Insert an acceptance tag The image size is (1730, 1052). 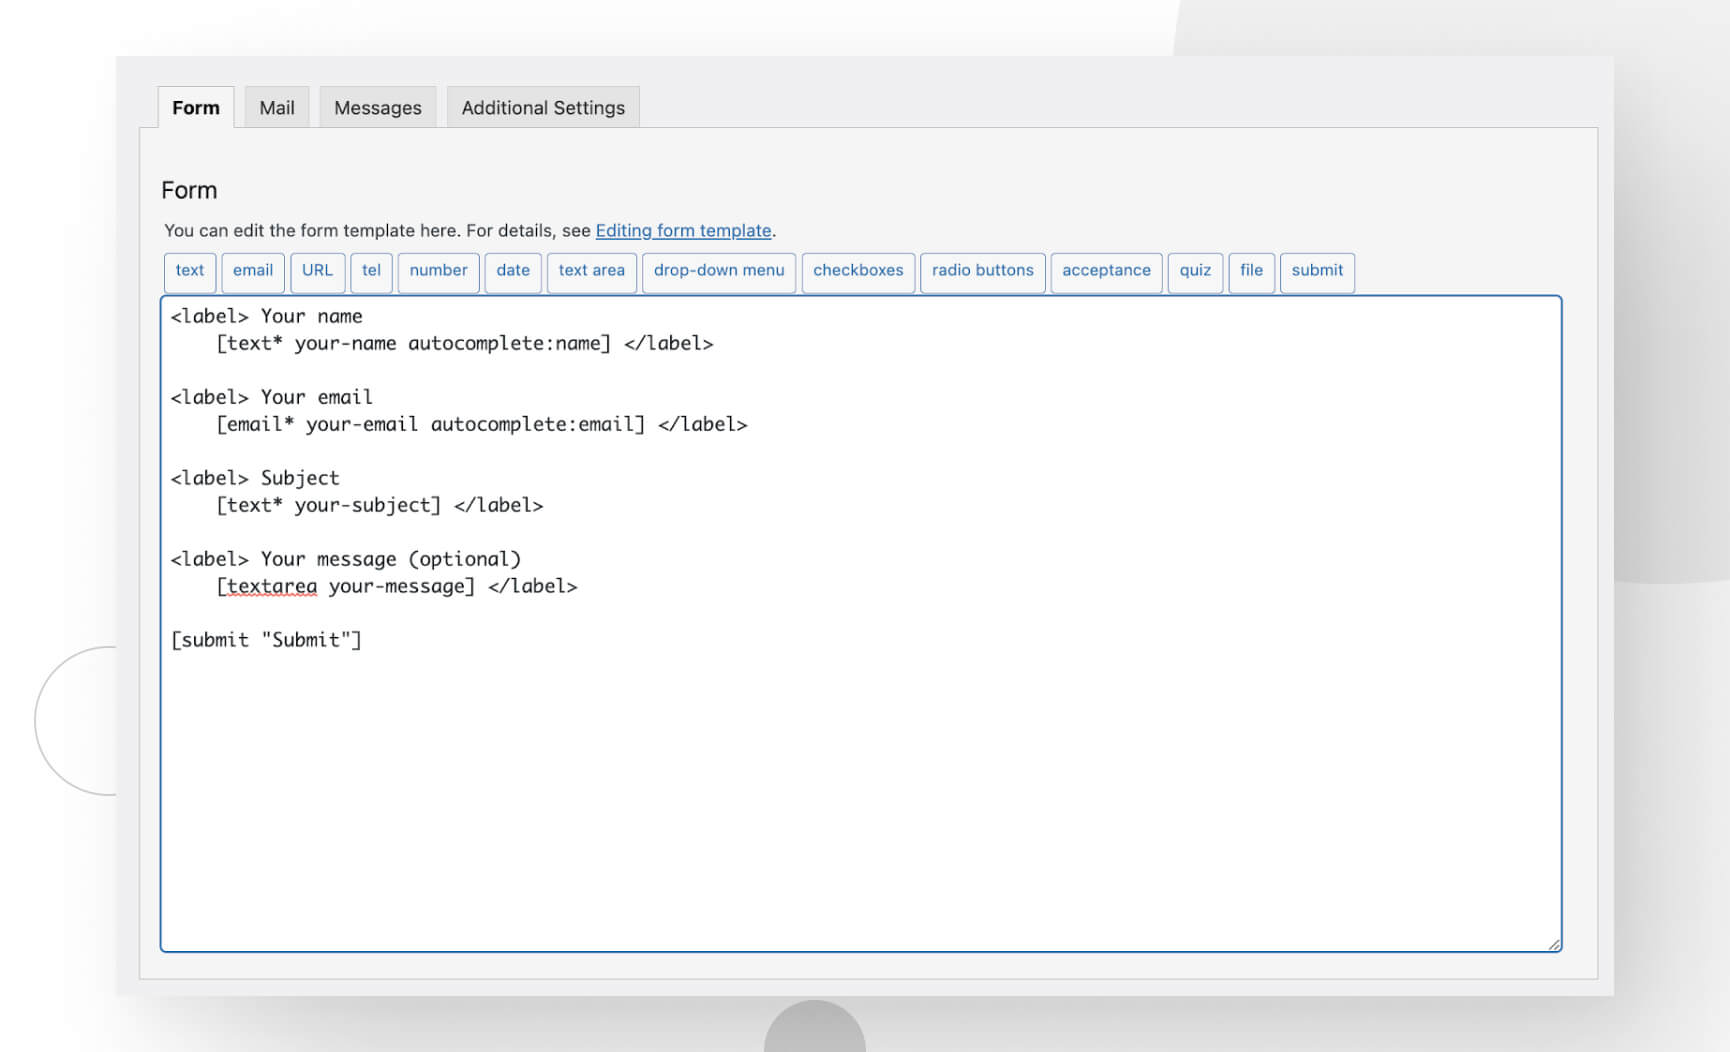coord(1106,271)
